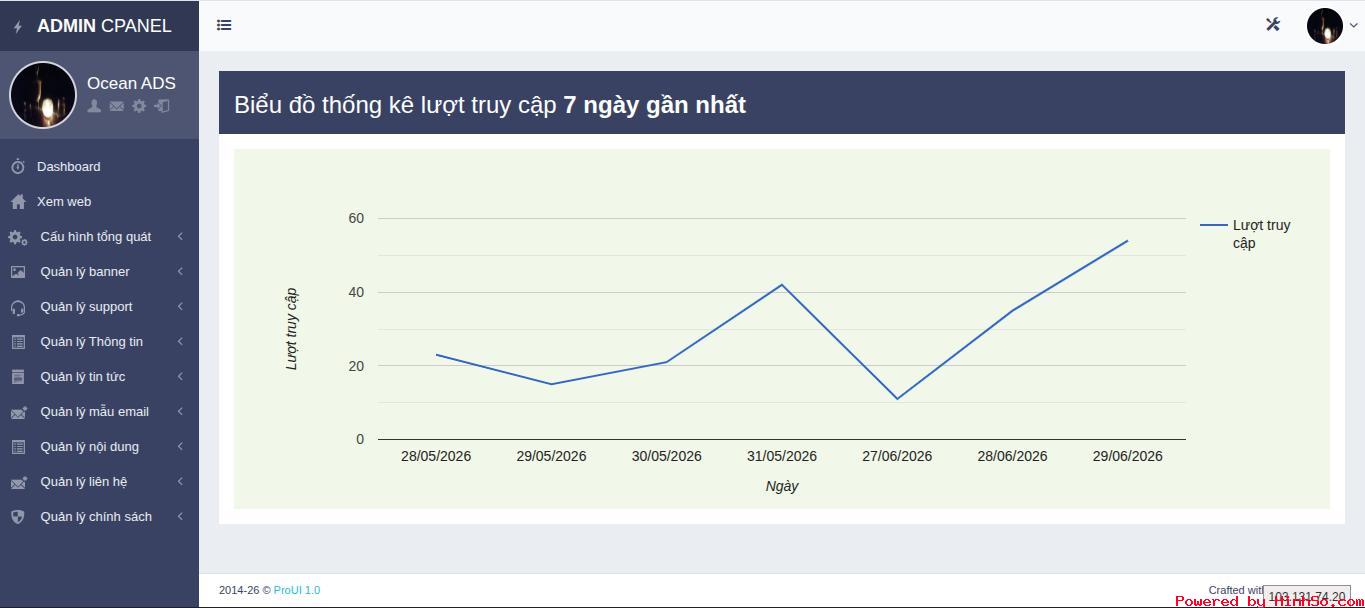Viewport: 1365px width, 608px height.
Task: Open the tools wrench icon in header
Action: [1273, 25]
